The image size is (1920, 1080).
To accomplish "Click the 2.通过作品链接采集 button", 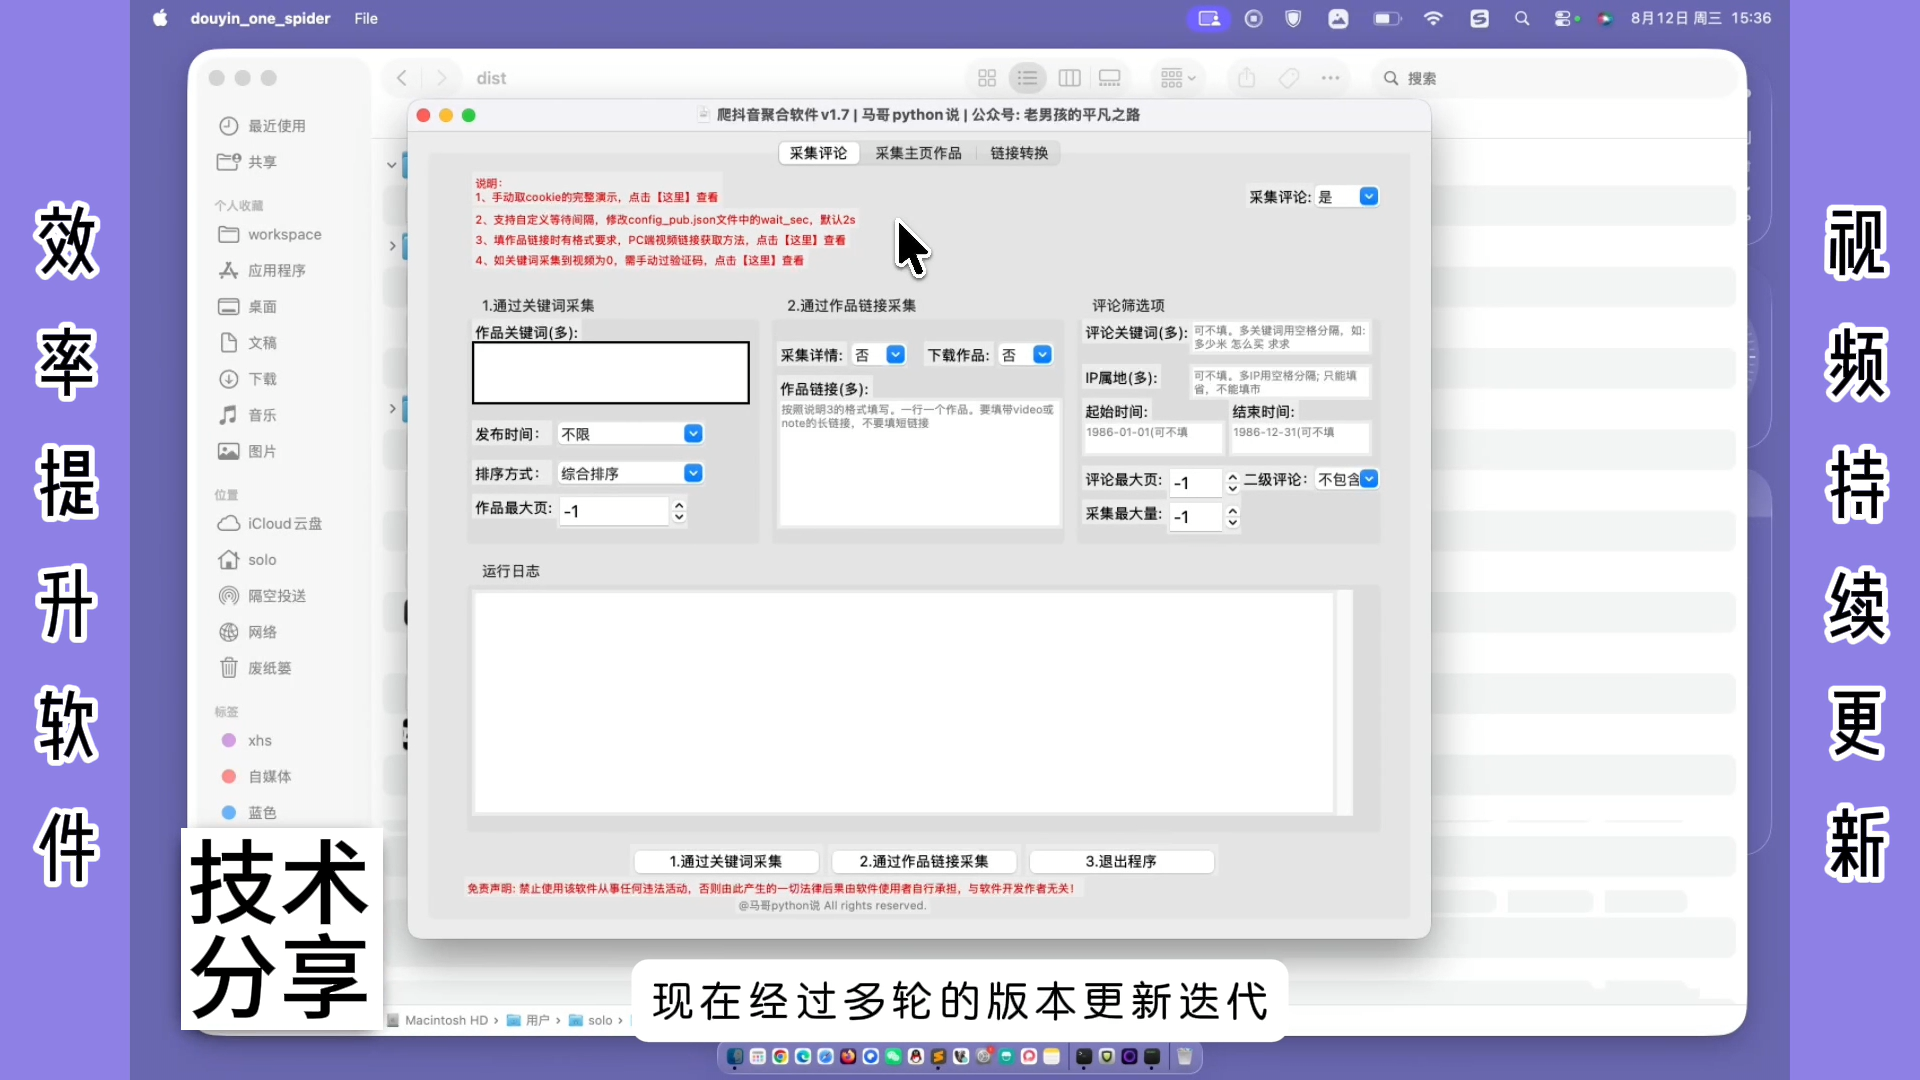I will 924,861.
